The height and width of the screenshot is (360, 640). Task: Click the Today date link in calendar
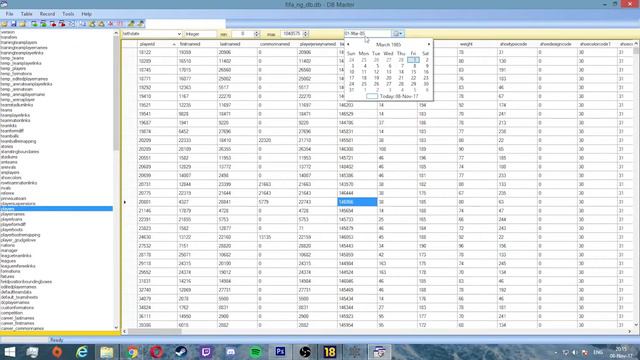[x=392, y=96]
